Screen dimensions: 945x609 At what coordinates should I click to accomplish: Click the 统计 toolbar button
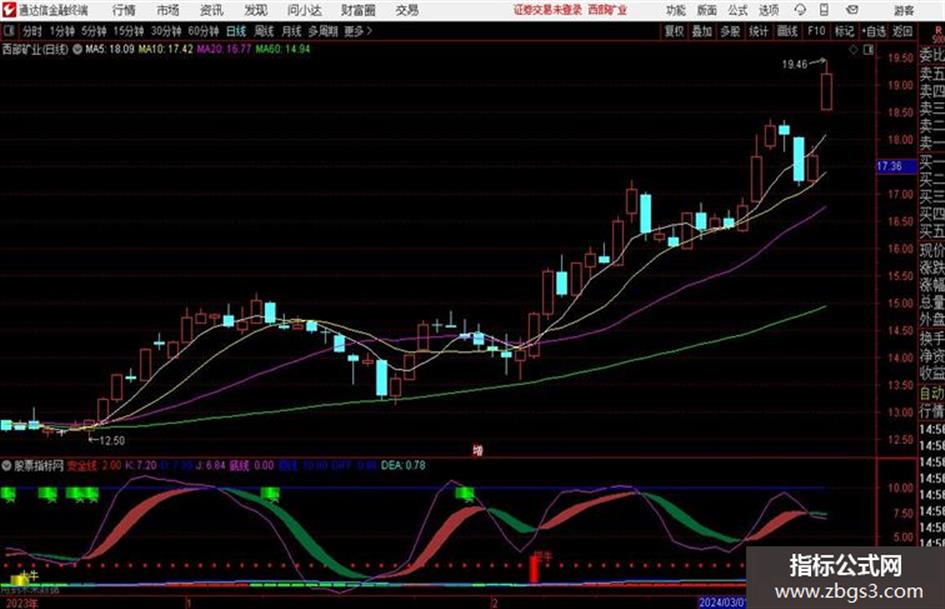(x=759, y=31)
